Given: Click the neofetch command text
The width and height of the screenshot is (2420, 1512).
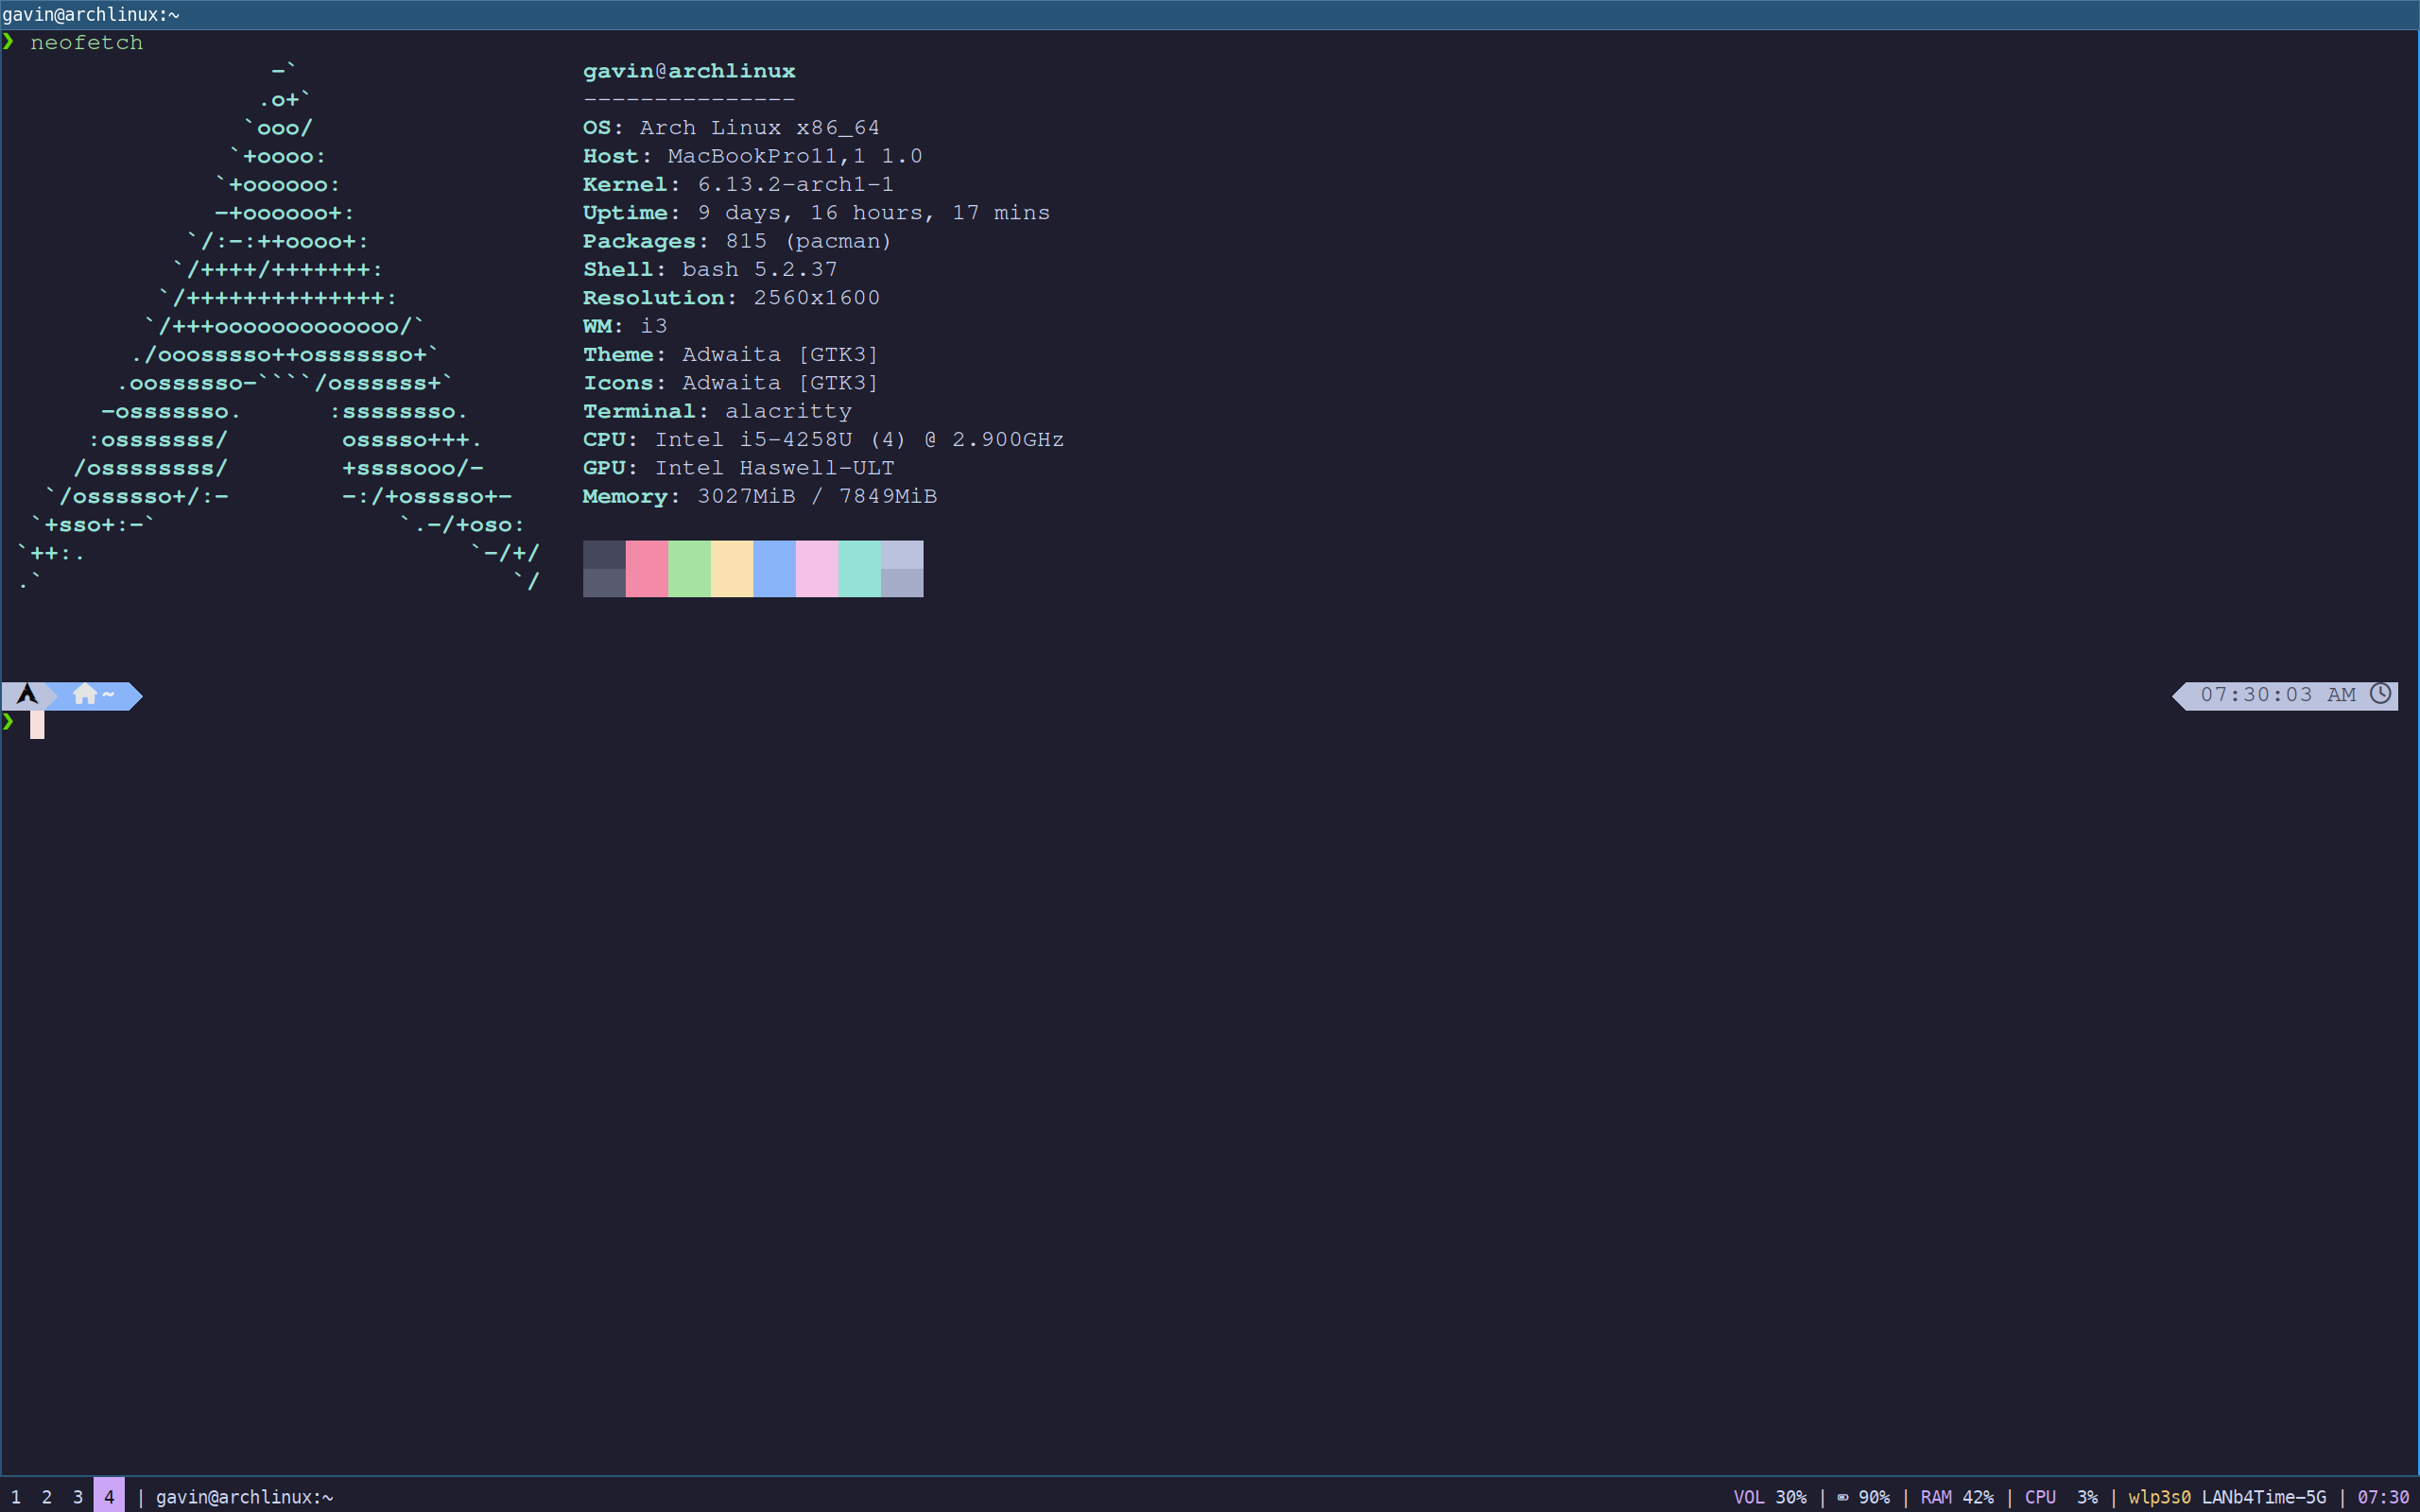Looking at the screenshot, I should click(87, 42).
